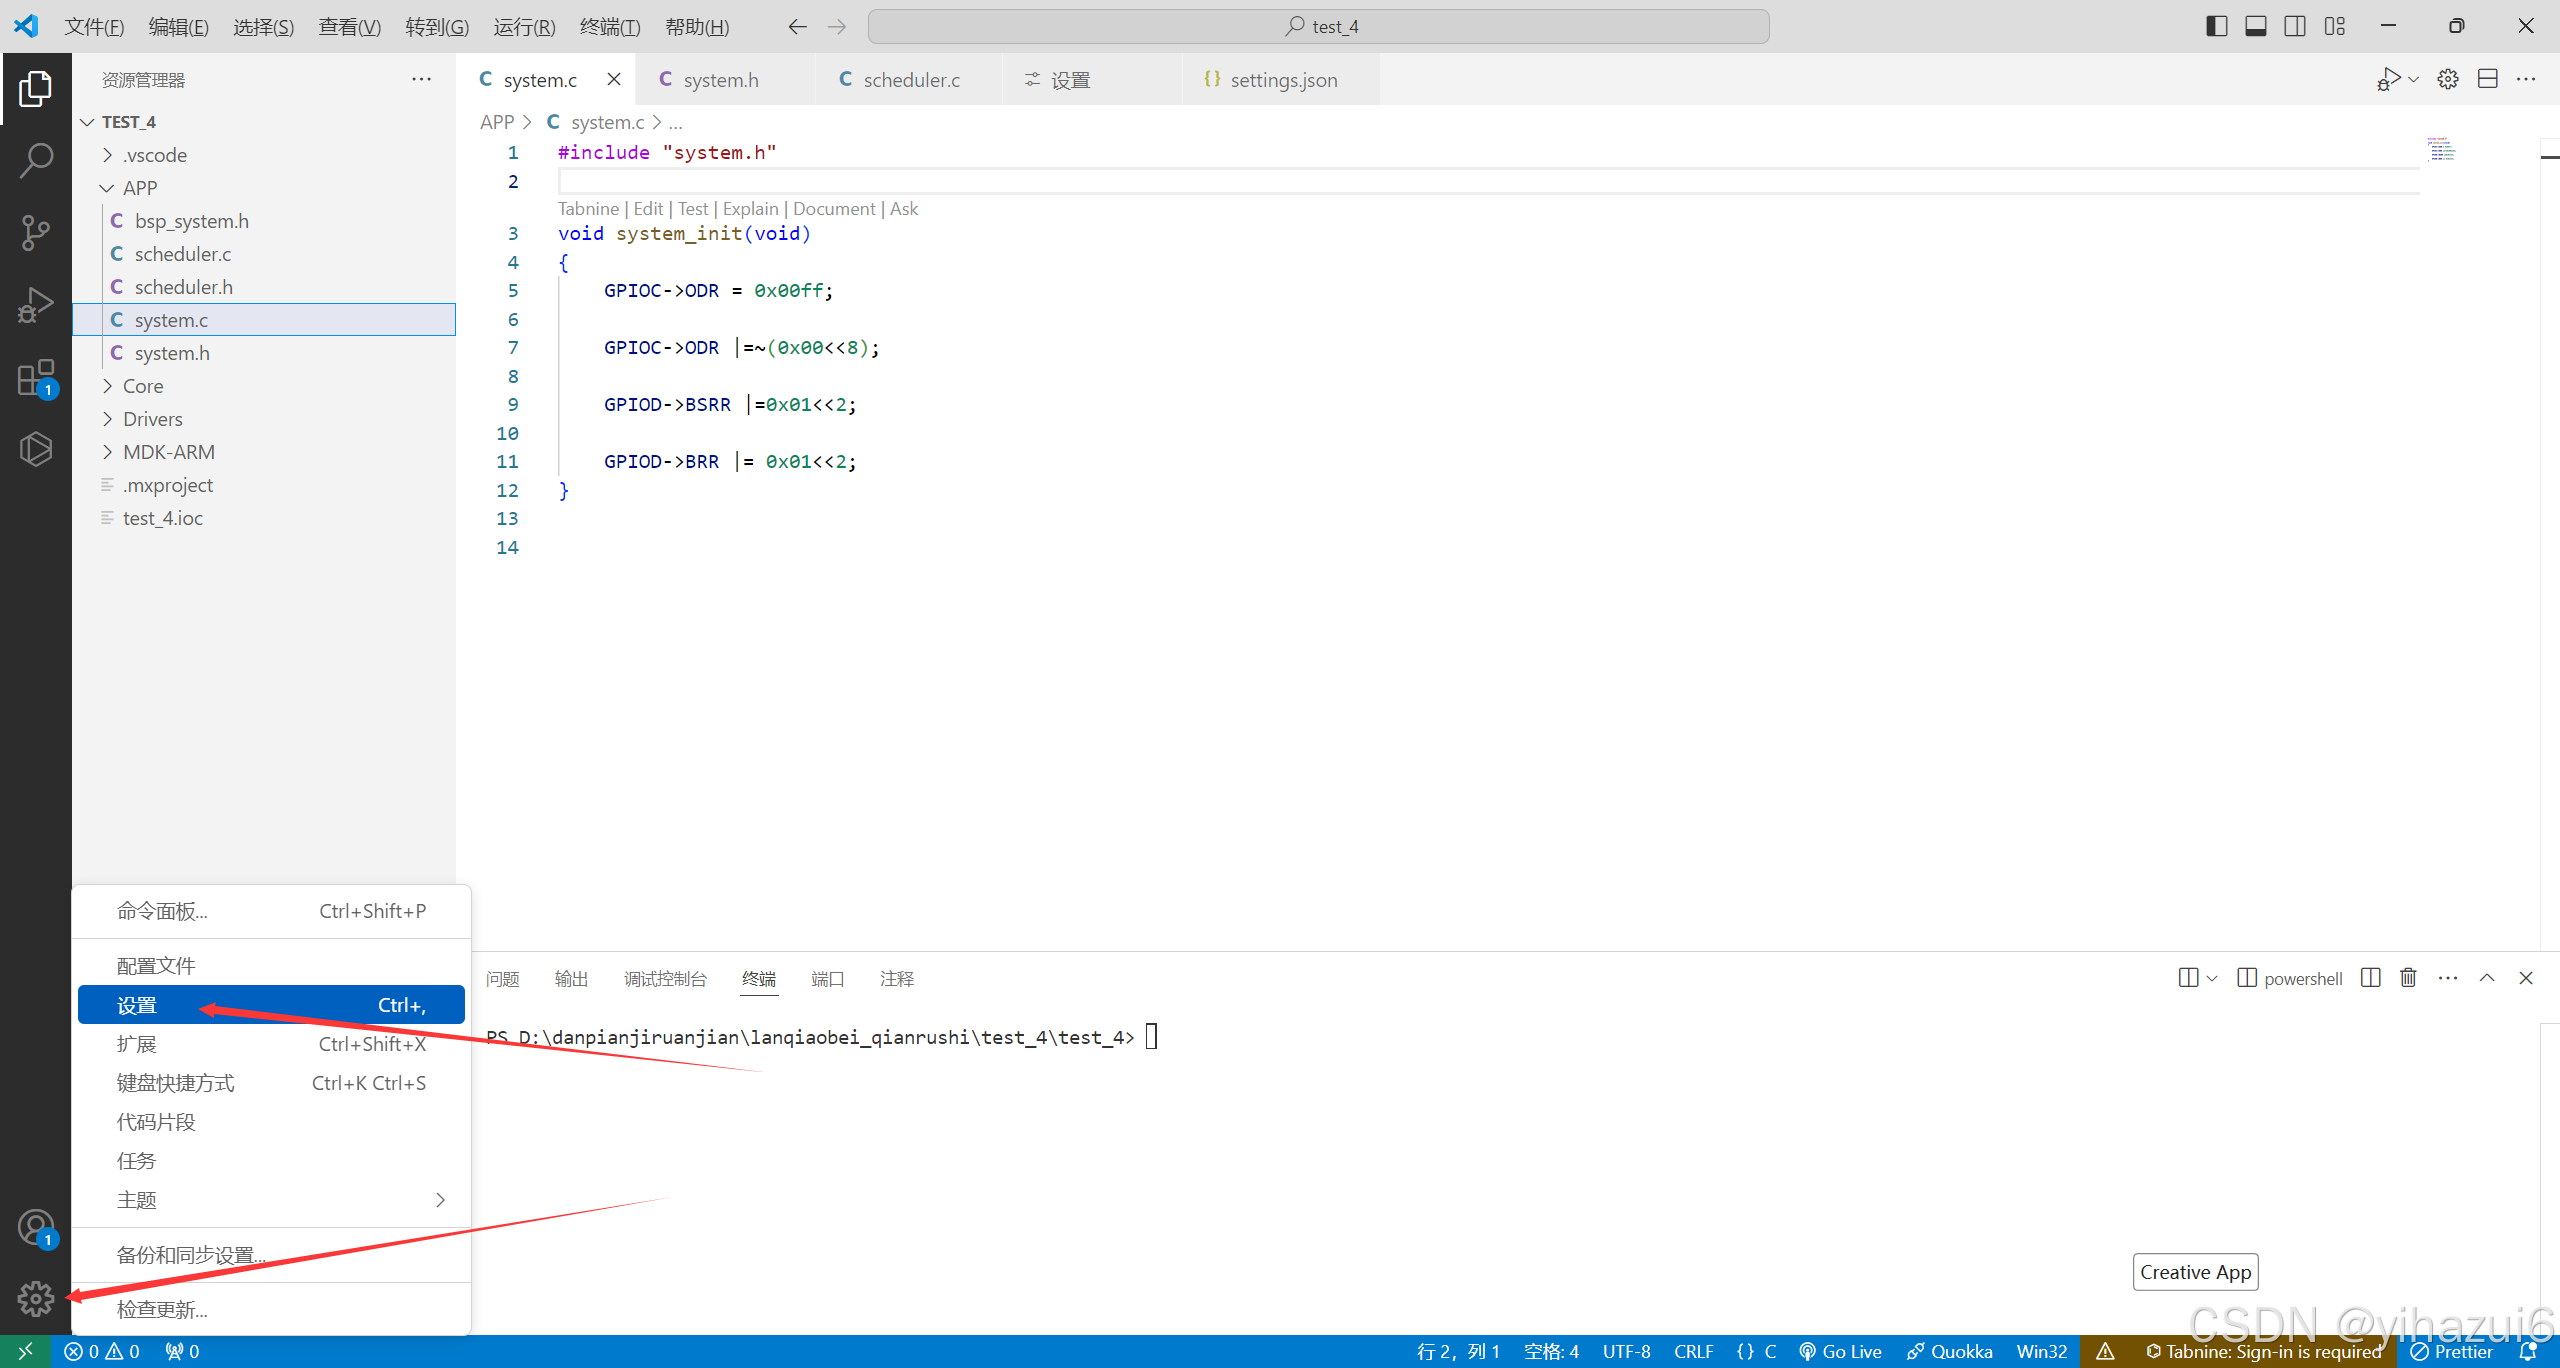Screen dimensions: 2560x1368
Task: Split the editor using split icon
Action: click(2488, 79)
